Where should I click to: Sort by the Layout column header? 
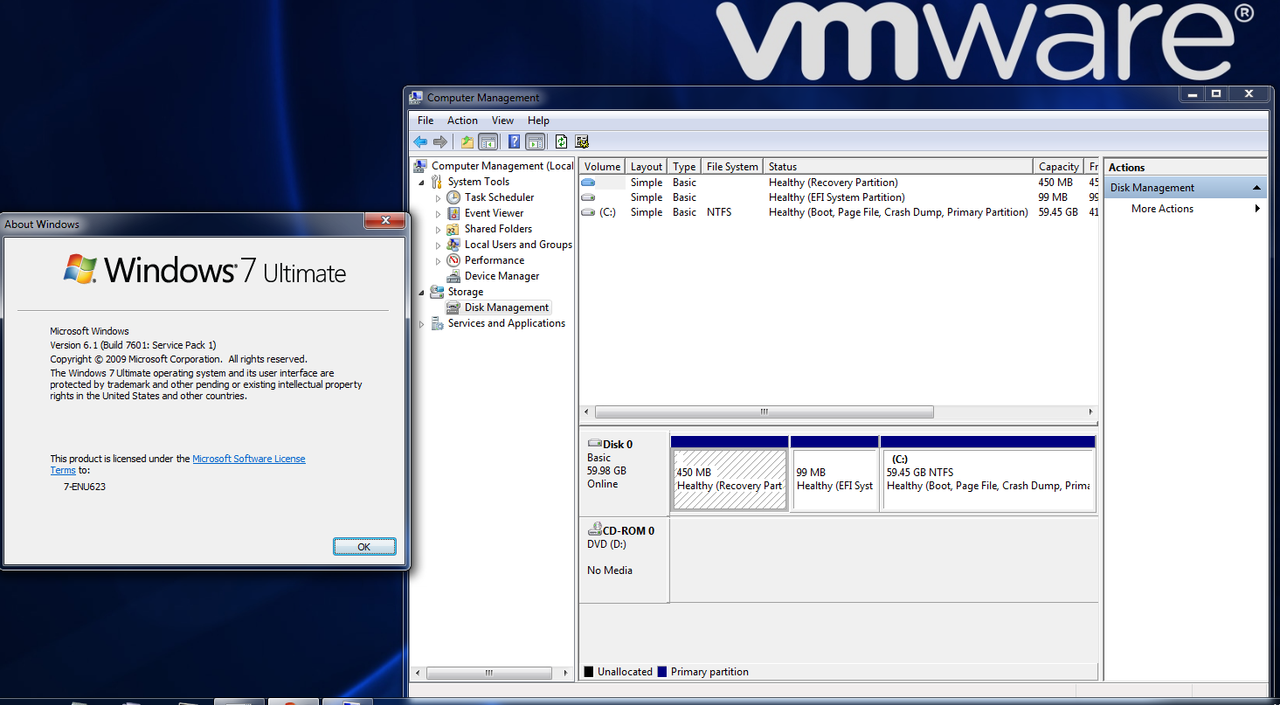[x=646, y=167]
